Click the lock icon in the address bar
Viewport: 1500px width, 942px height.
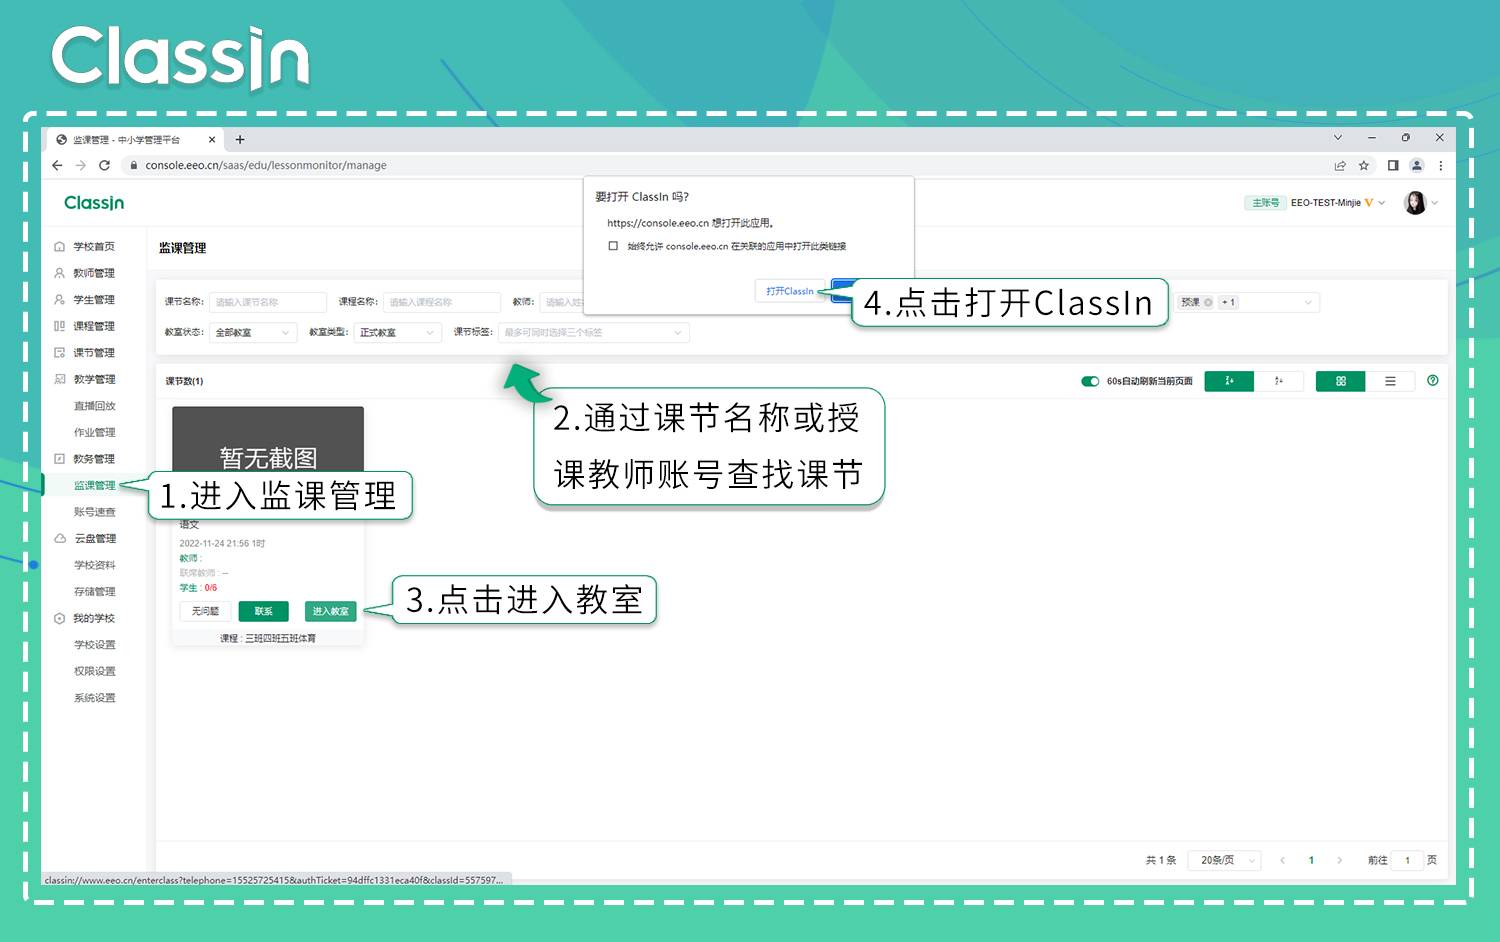point(134,165)
